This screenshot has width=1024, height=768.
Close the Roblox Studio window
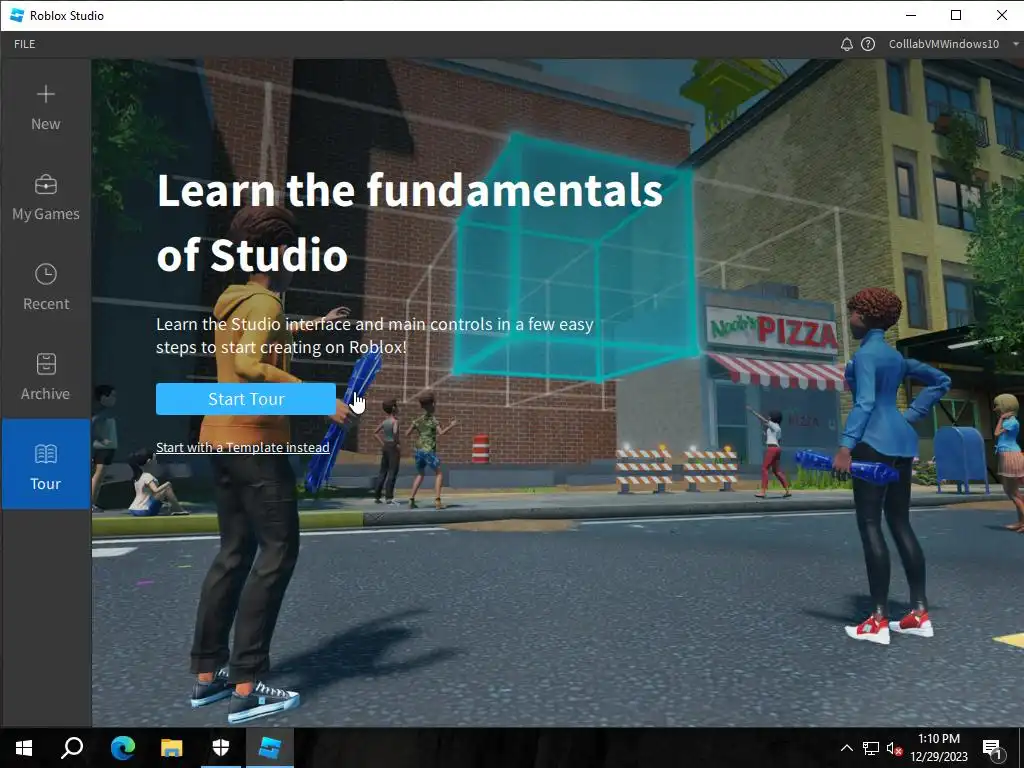[x=1001, y=15]
